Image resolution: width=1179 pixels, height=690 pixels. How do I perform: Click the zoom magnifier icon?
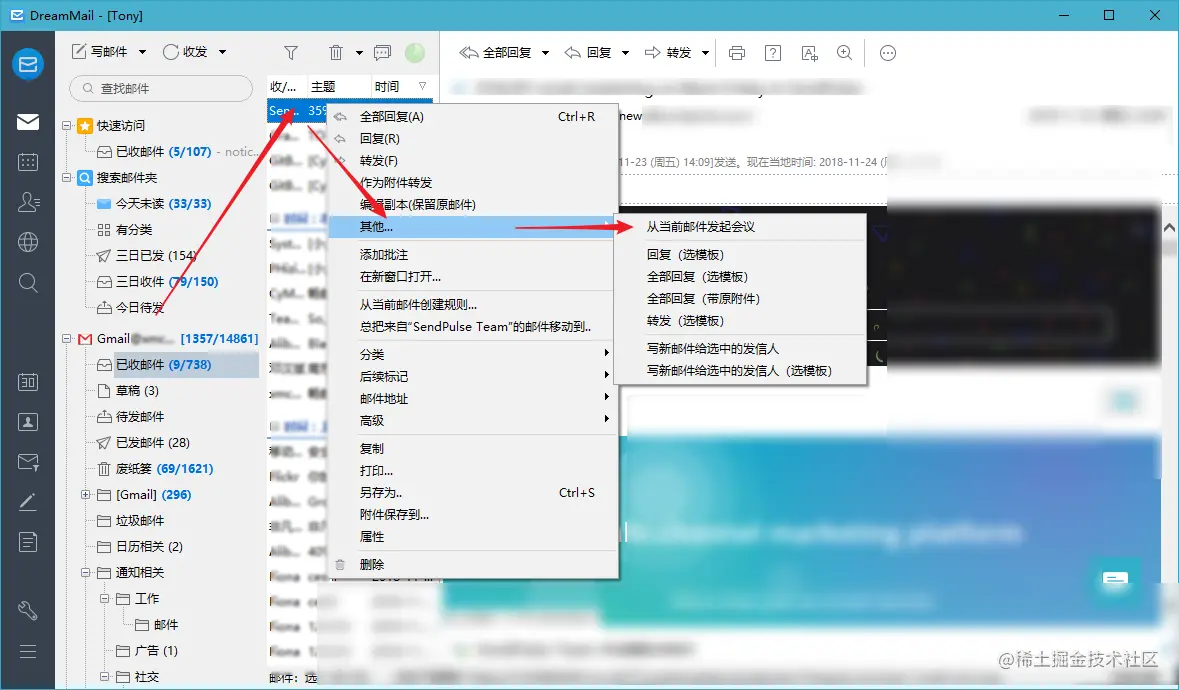(844, 53)
